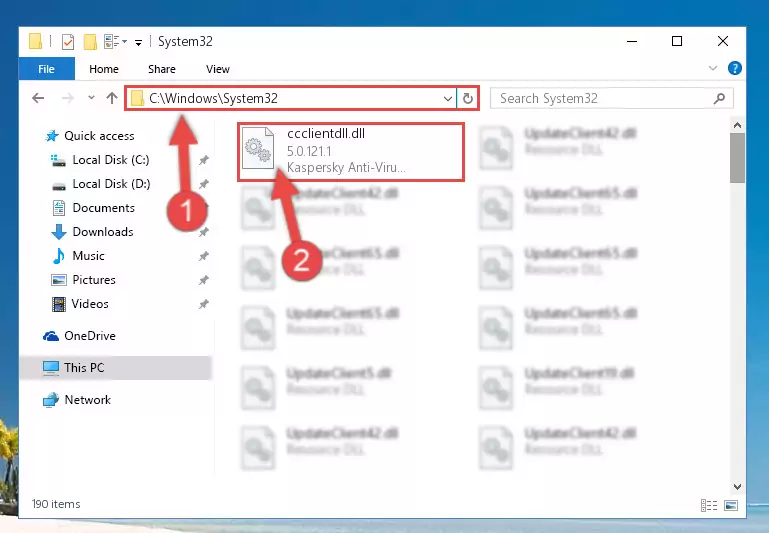Click the New Folder icon in the title bar
Viewport: 769px width, 533px height.
[x=90, y=42]
